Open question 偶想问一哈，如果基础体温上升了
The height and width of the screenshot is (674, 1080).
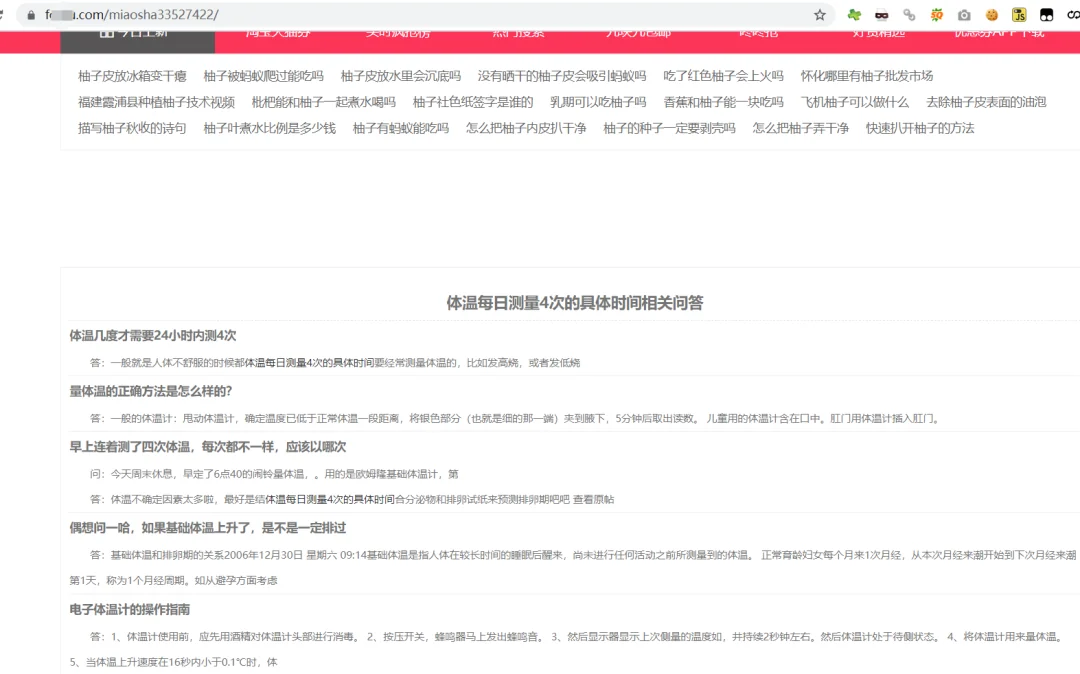(x=207, y=528)
